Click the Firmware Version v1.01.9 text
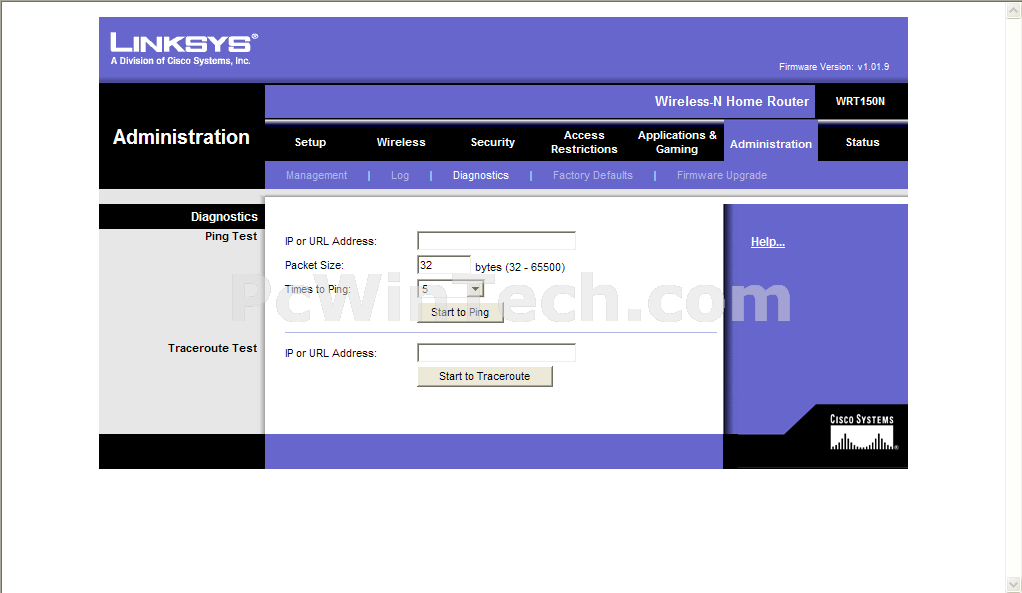Screen dimensions: 1022x593 834,66
